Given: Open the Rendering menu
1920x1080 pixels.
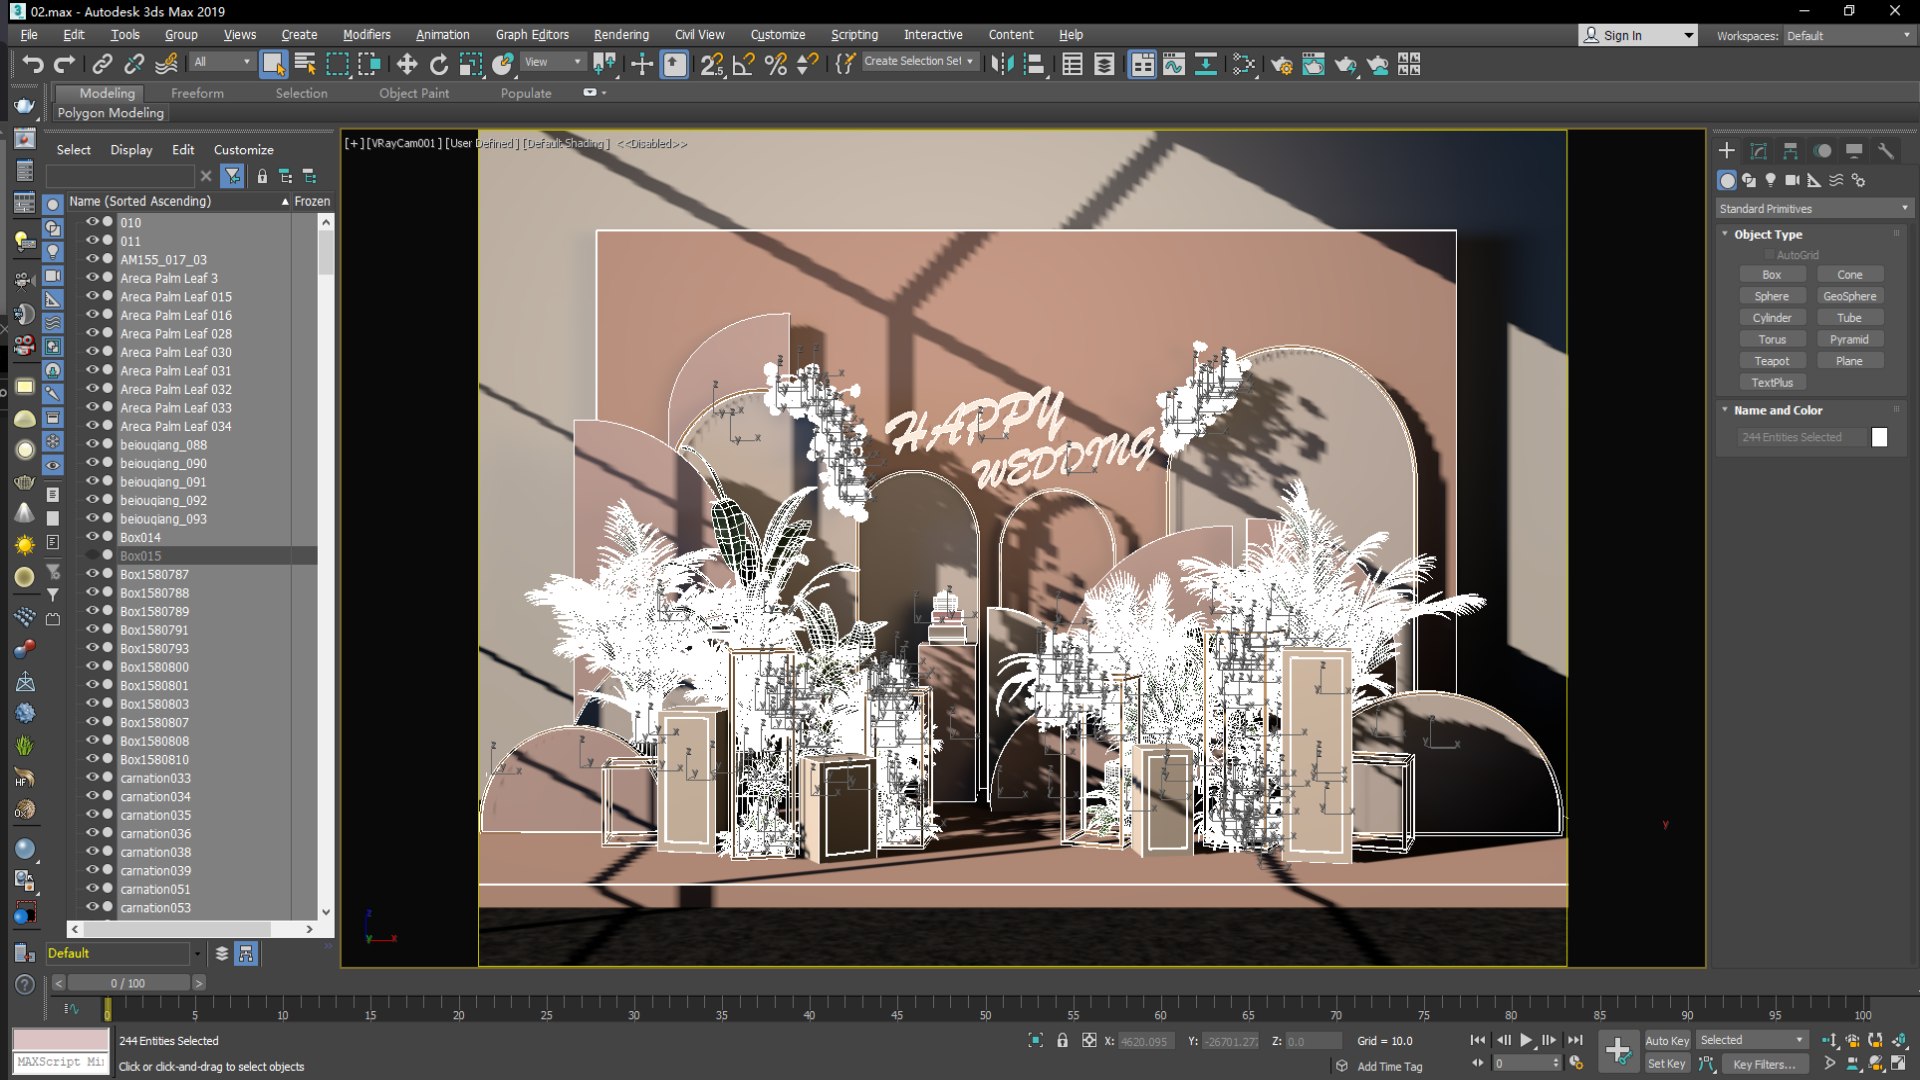Looking at the screenshot, I should (x=621, y=34).
